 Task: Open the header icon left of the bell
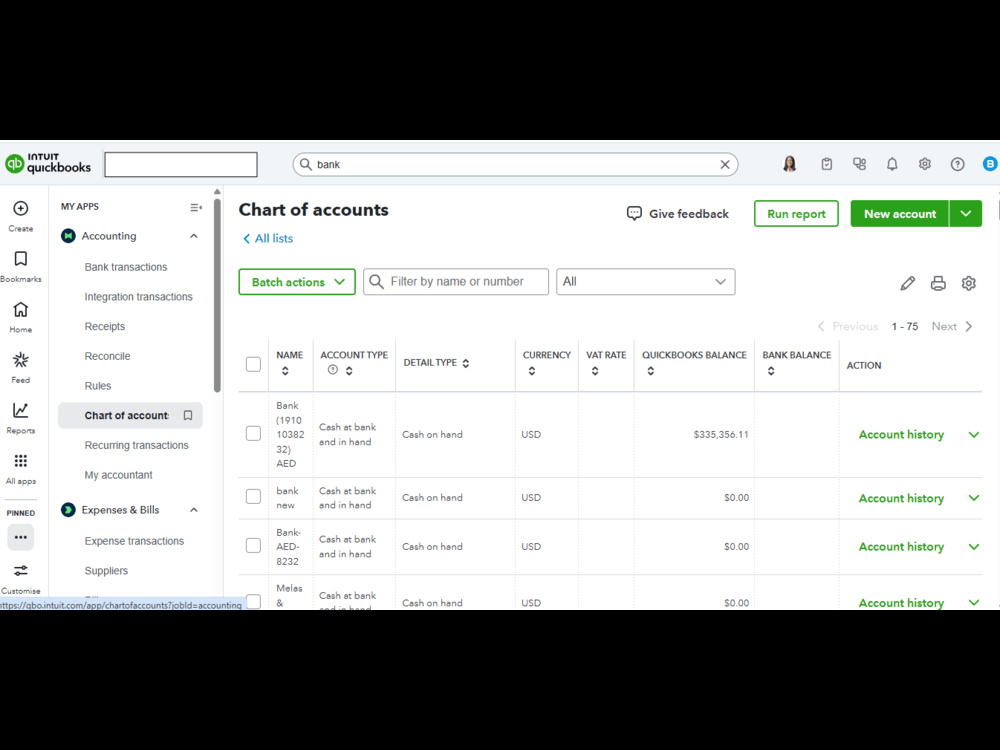(860, 164)
